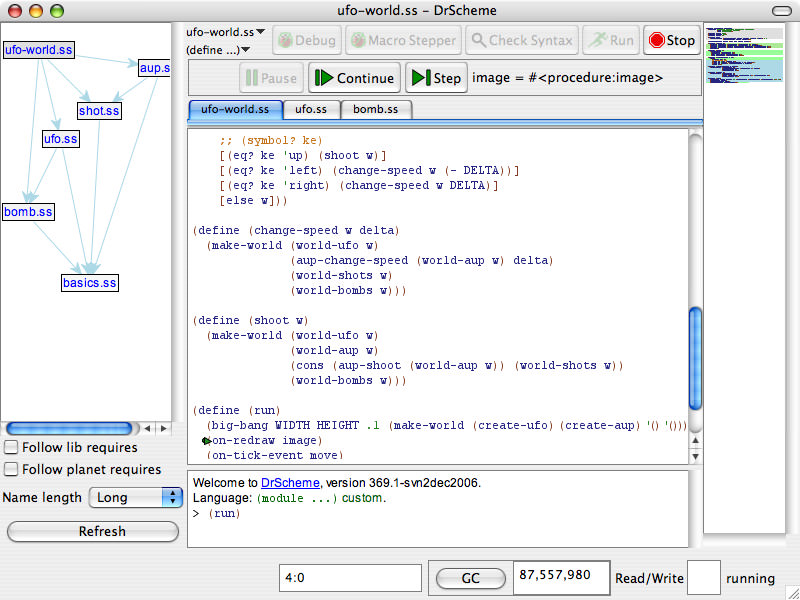Click the (define (change-speed w delta) line
Screen dimensions: 800x600
(x=296, y=231)
